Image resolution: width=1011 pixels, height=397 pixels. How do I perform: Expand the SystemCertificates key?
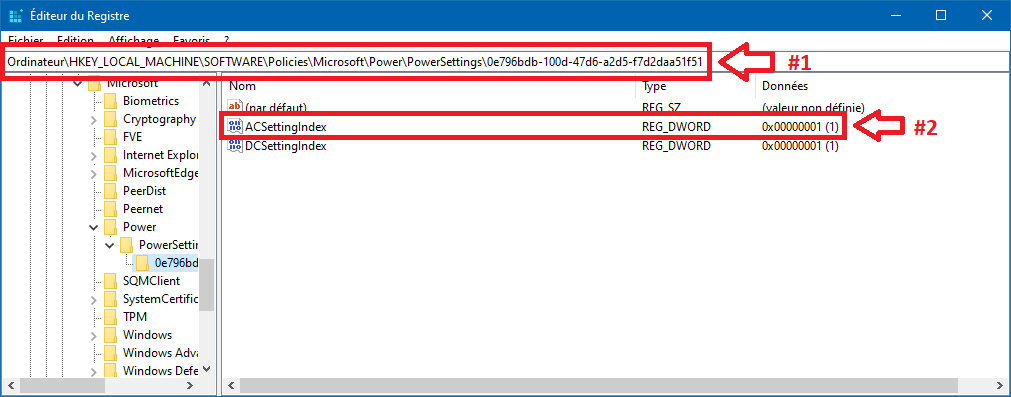94,300
